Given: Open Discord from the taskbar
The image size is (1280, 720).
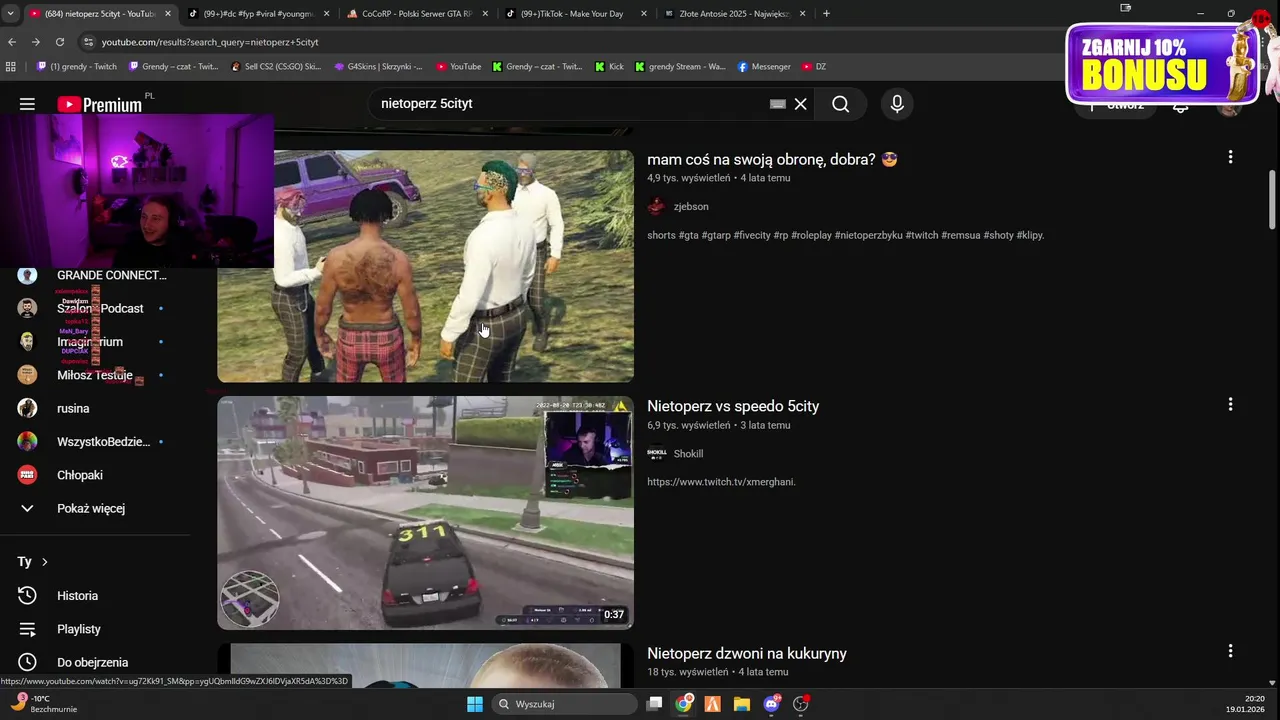Looking at the screenshot, I should click(x=771, y=704).
